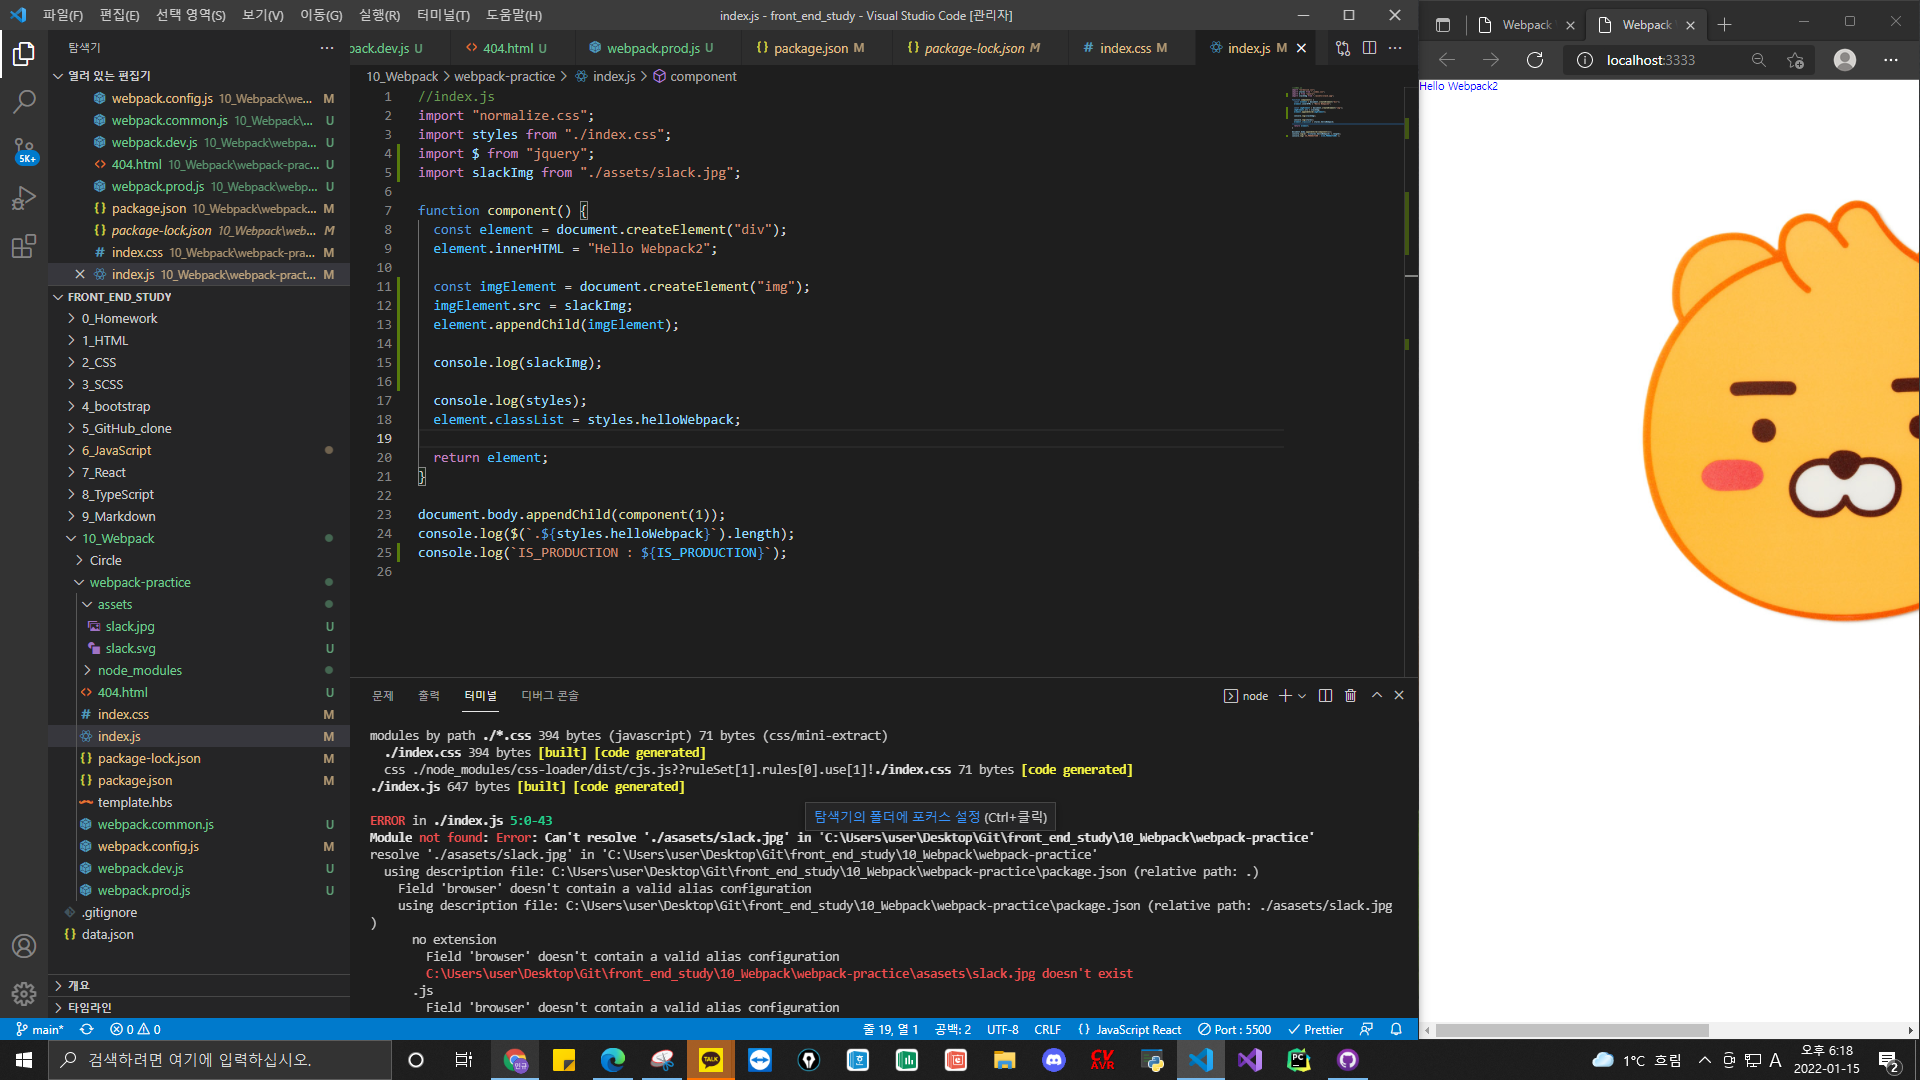Expand the 6_JavaScript folder
1920x1080 pixels.
(116, 451)
